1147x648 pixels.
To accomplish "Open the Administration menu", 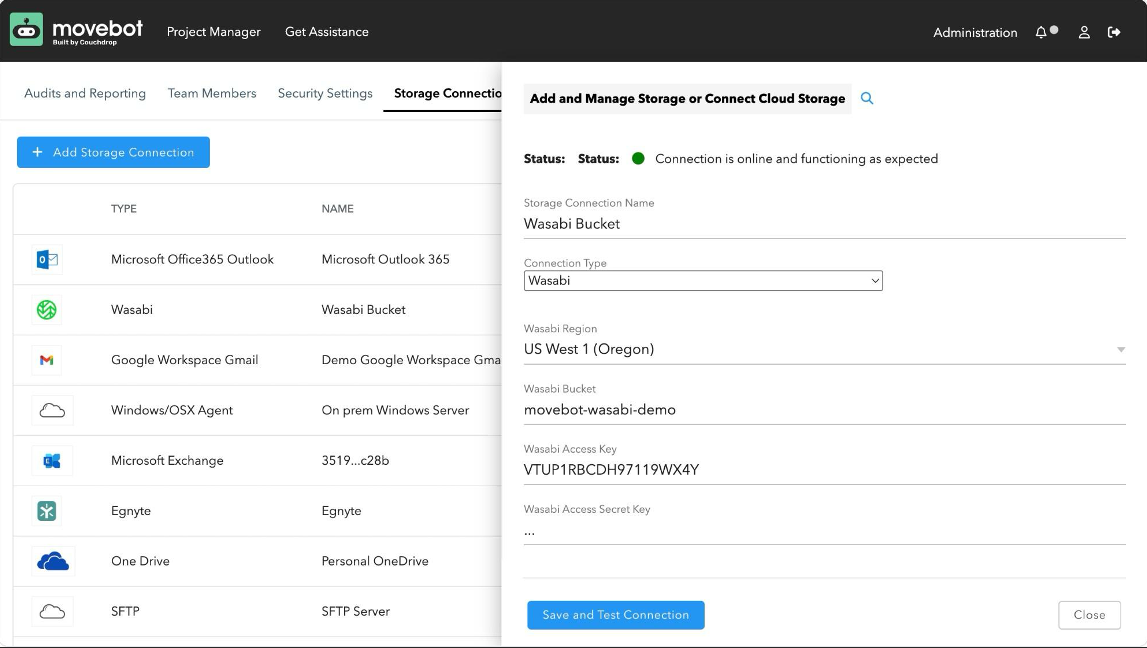I will click(975, 32).
